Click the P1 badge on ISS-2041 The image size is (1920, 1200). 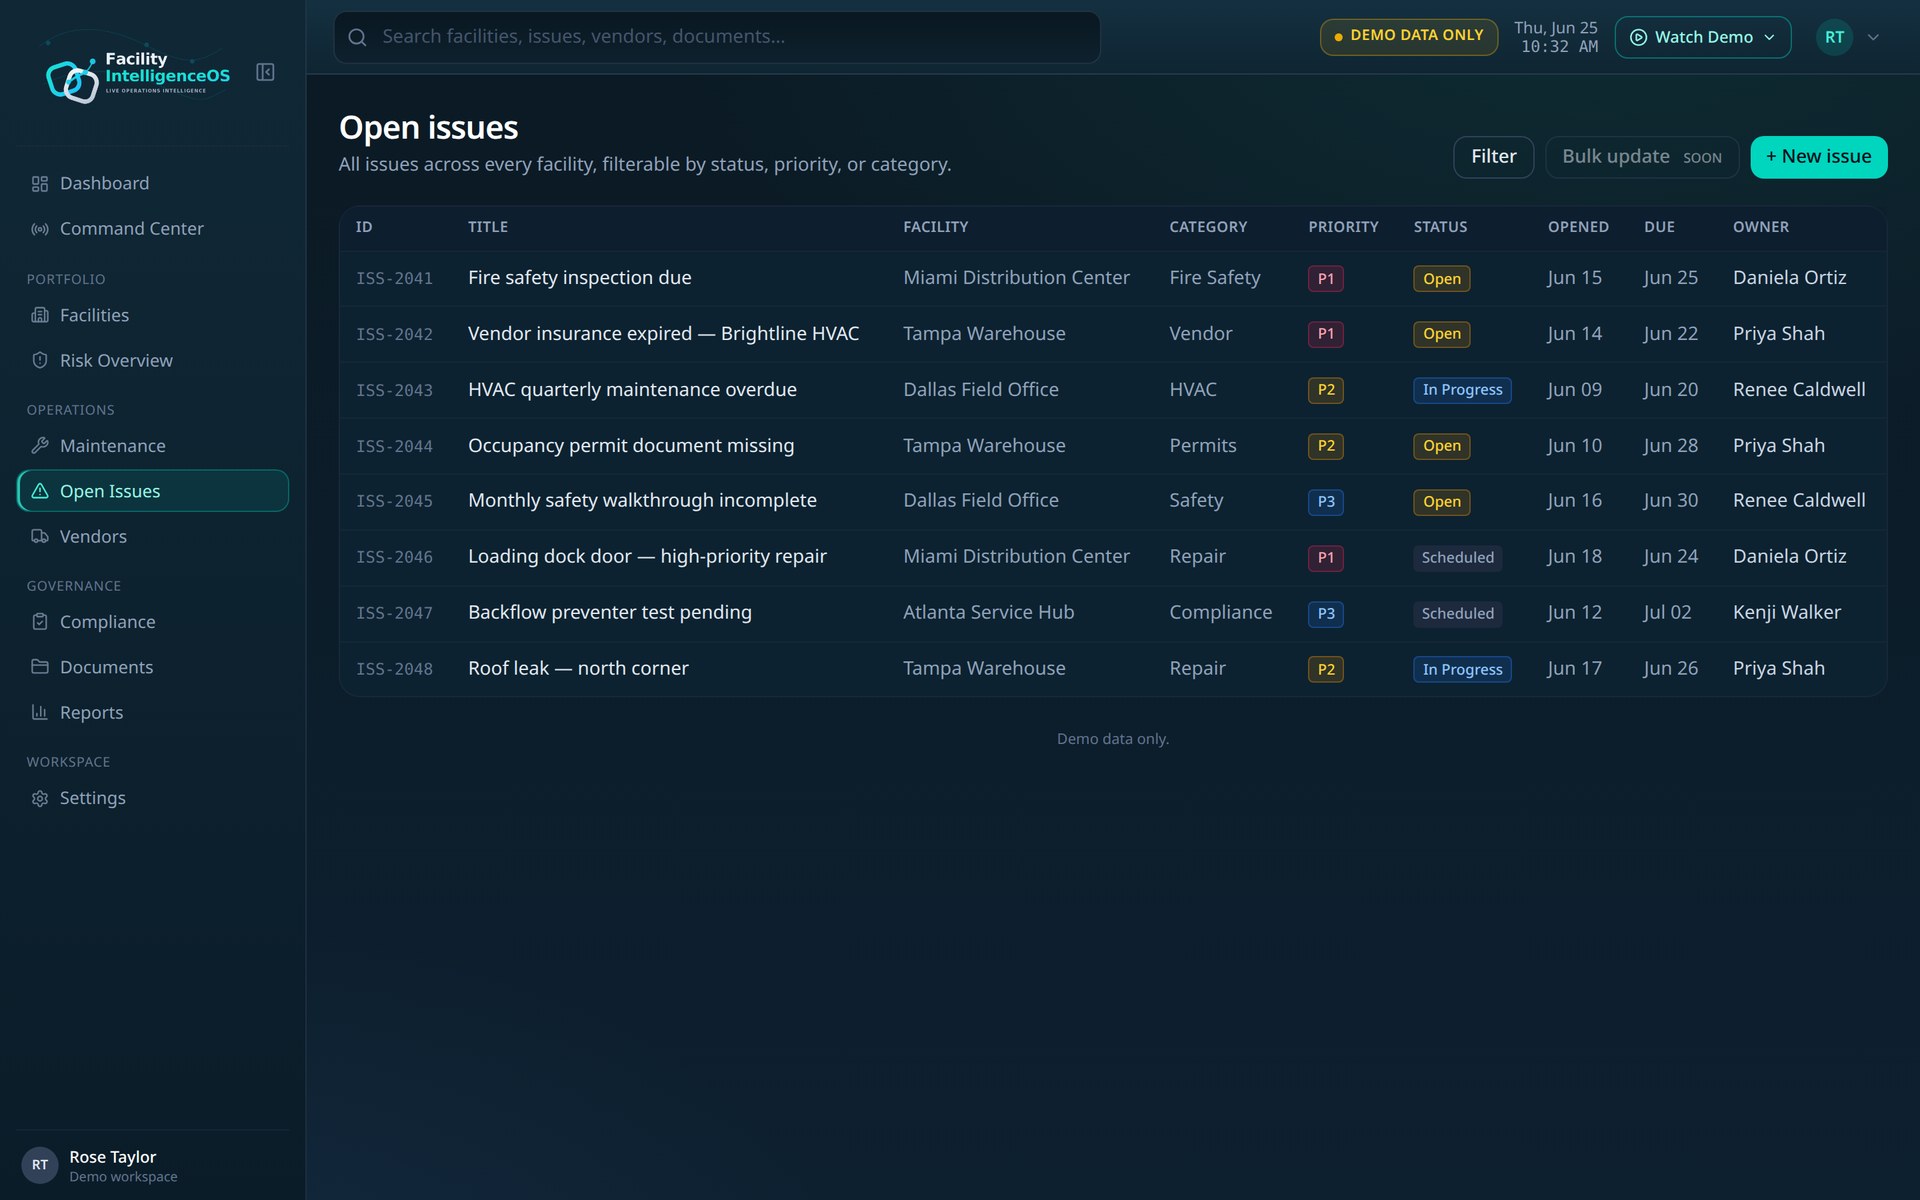coord(1325,279)
